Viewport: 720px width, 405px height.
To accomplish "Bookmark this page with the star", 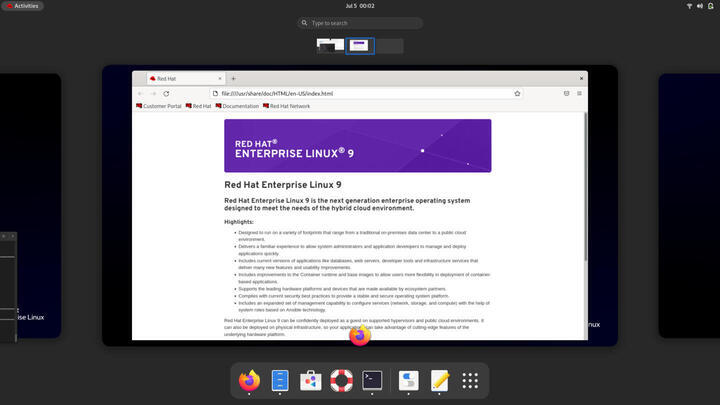I will tap(517, 94).
